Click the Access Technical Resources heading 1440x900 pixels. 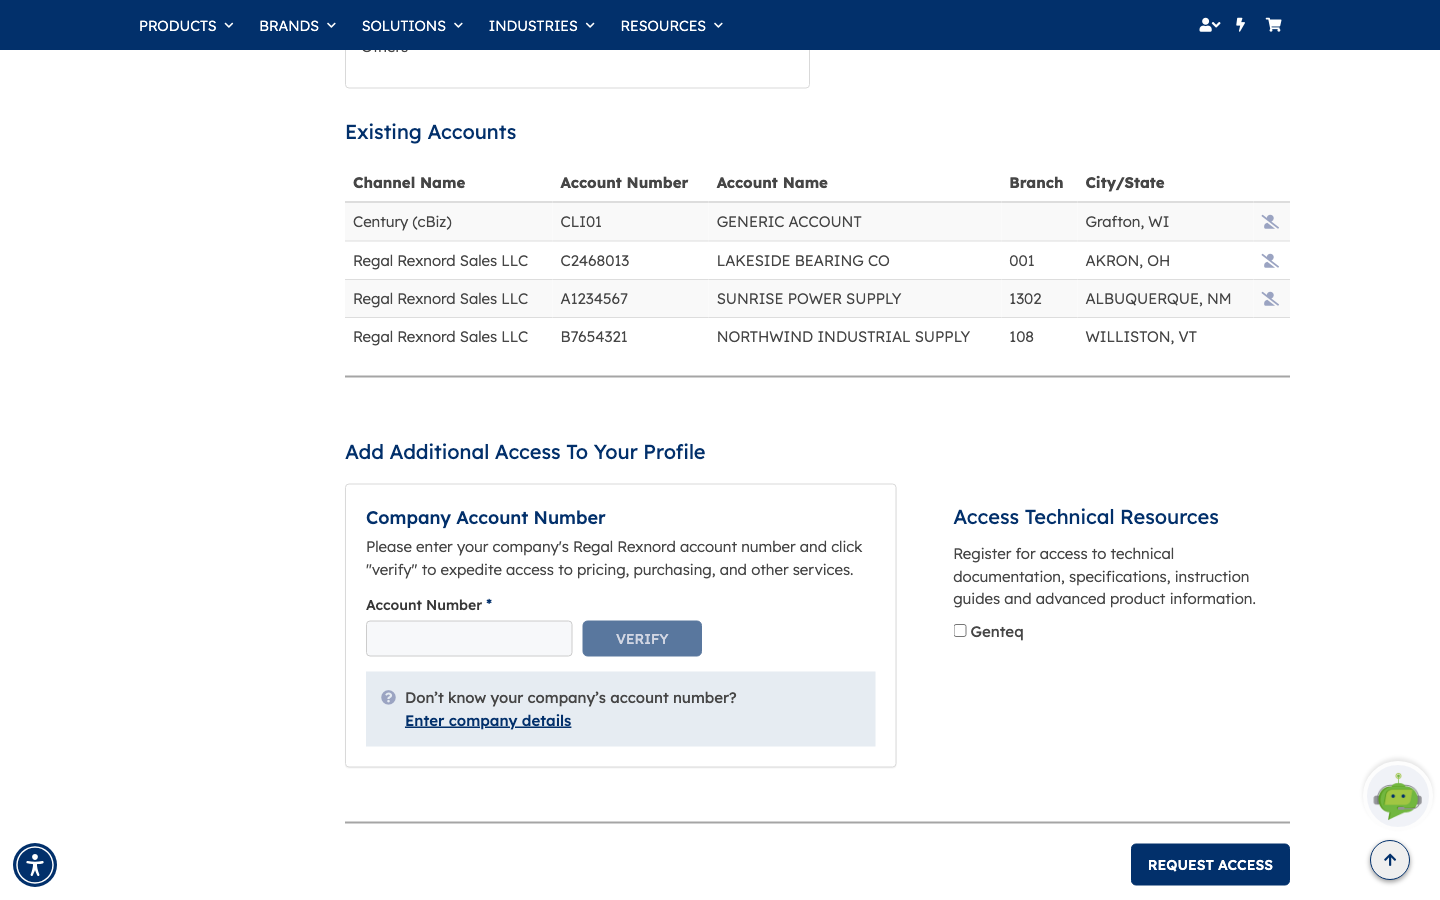pyautogui.click(x=1086, y=517)
